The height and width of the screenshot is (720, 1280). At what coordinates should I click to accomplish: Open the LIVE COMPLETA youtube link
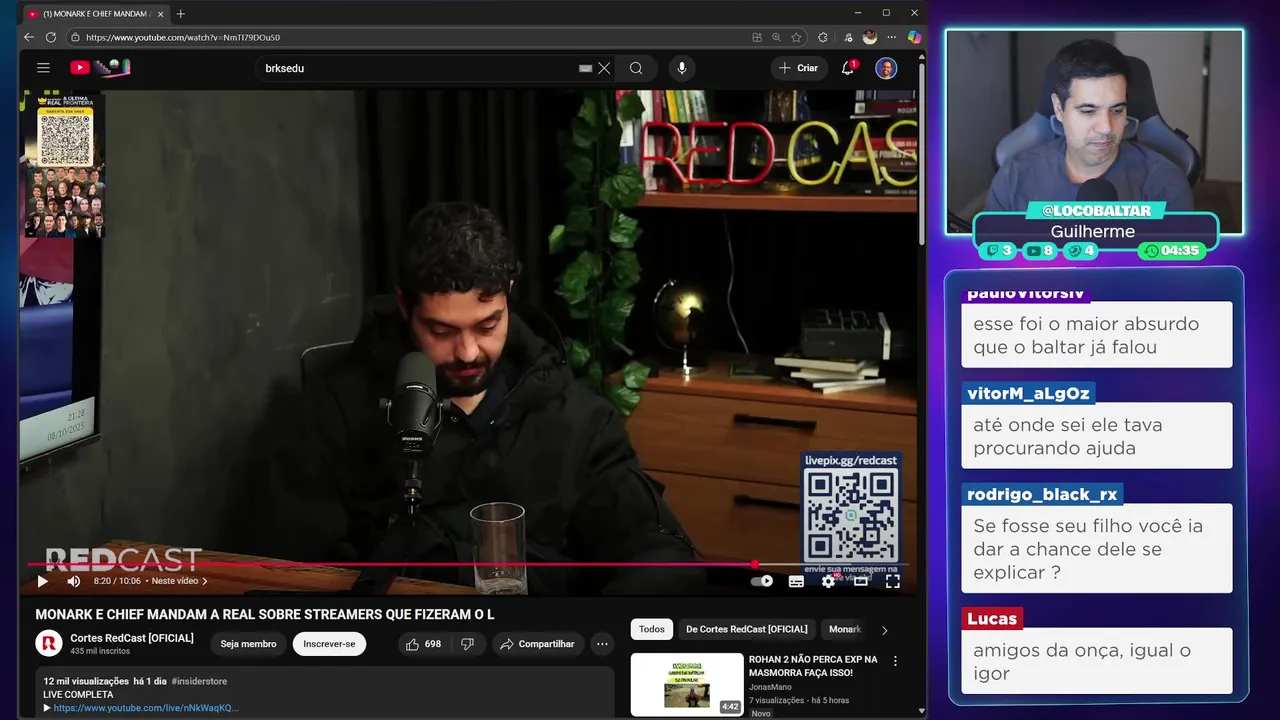[146, 708]
